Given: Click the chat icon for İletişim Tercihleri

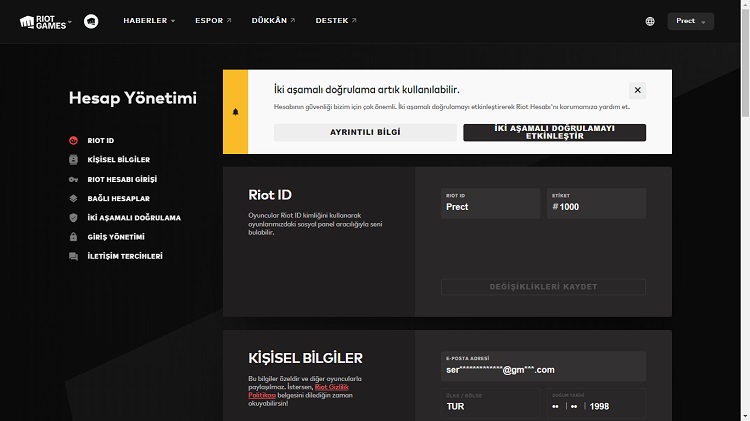Looking at the screenshot, I should (73, 256).
